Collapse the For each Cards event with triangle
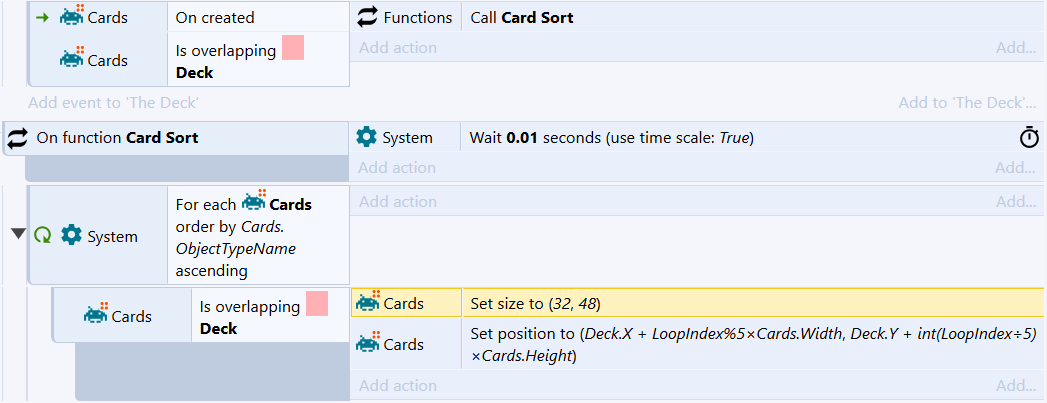Image resolution: width=1047 pixels, height=403 pixels. (18, 234)
